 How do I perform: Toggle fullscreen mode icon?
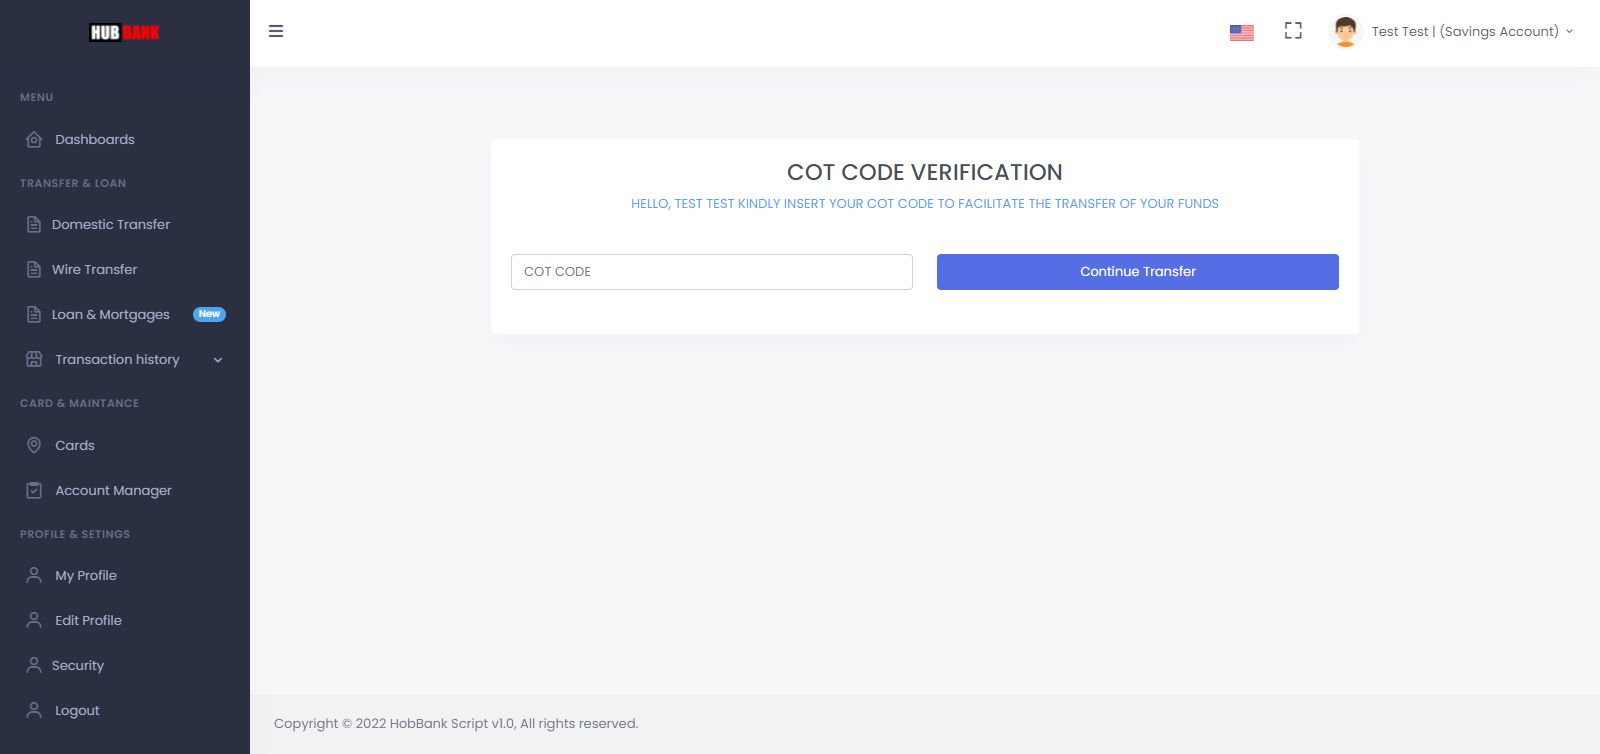[1293, 31]
